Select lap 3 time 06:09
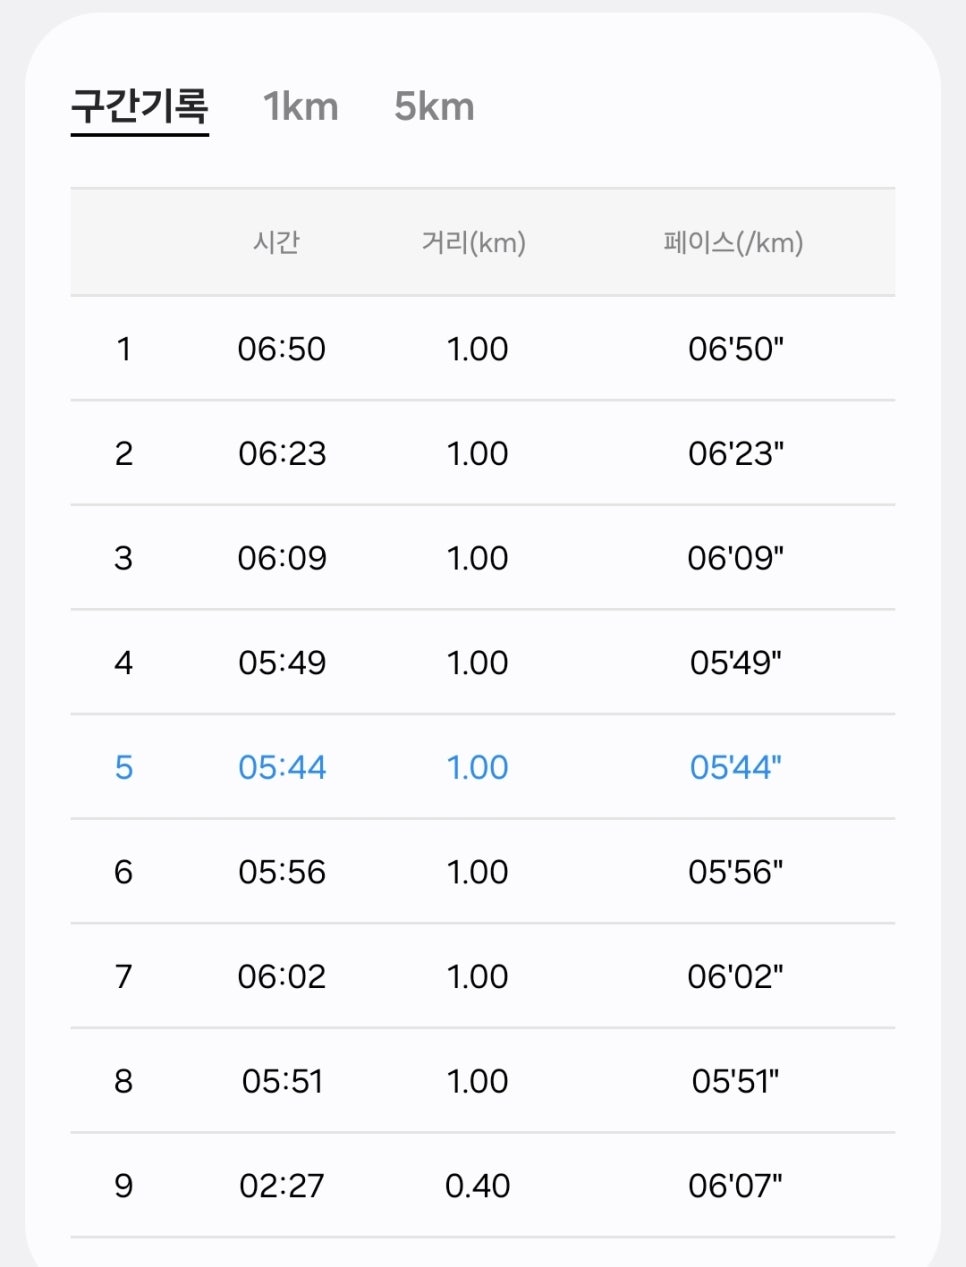 tap(282, 558)
